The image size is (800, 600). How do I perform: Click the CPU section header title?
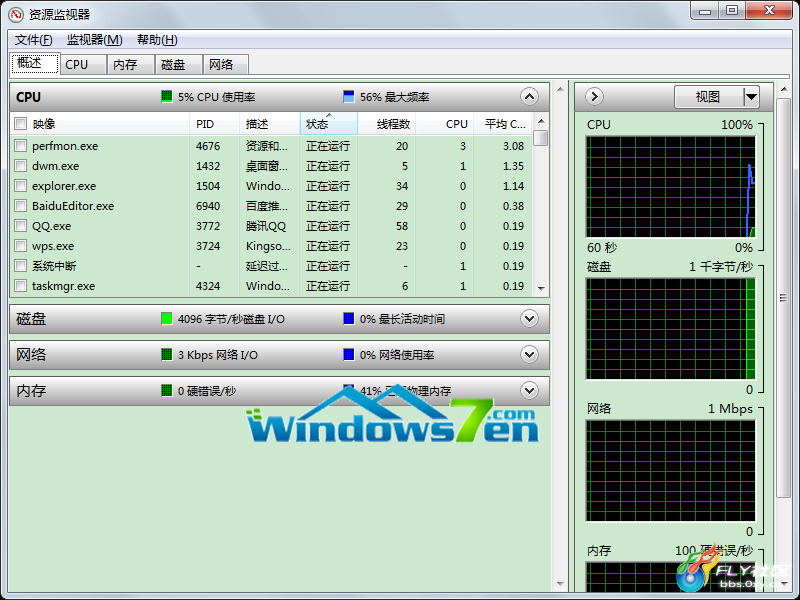pos(29,97)
